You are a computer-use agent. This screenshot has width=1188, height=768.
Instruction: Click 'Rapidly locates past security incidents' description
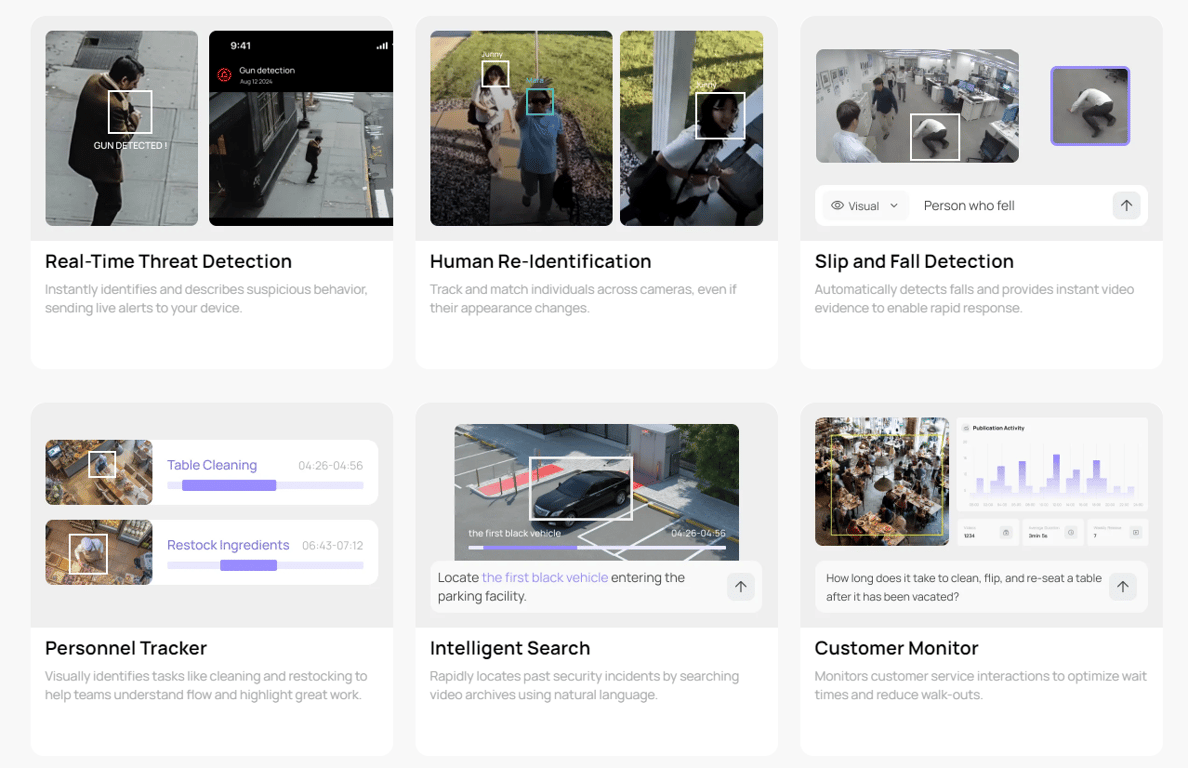pyautogui.click(x=584, y=685)
